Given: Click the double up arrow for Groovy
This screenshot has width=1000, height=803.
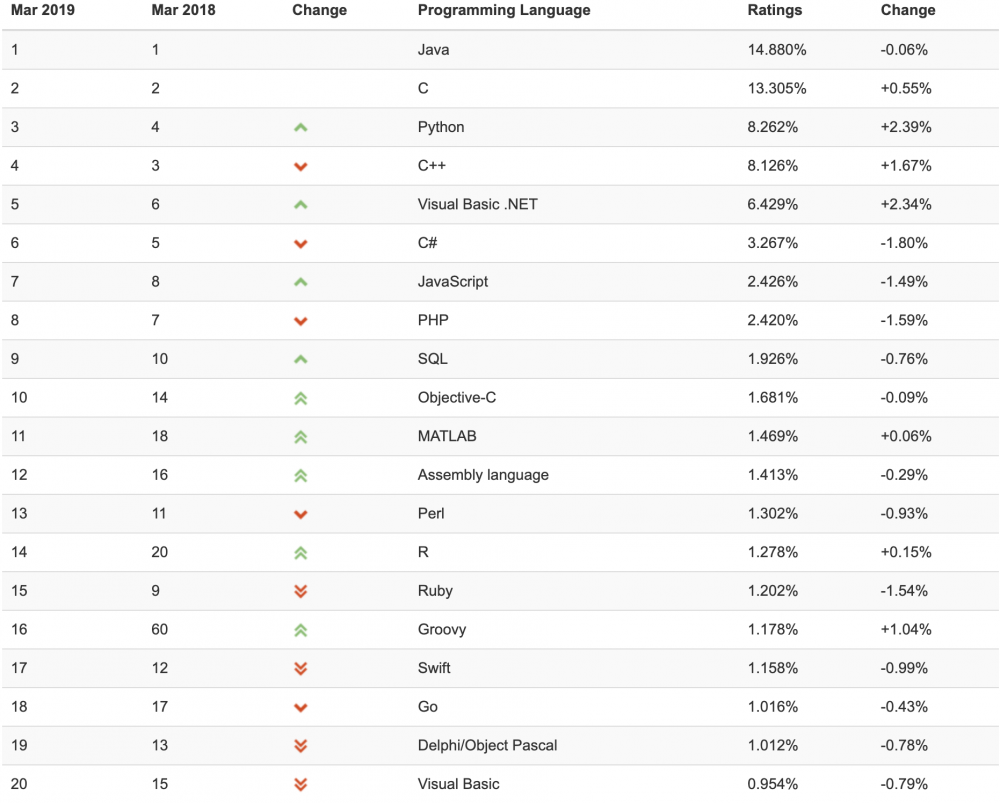Looking at the screenshot, I should 300,630.
